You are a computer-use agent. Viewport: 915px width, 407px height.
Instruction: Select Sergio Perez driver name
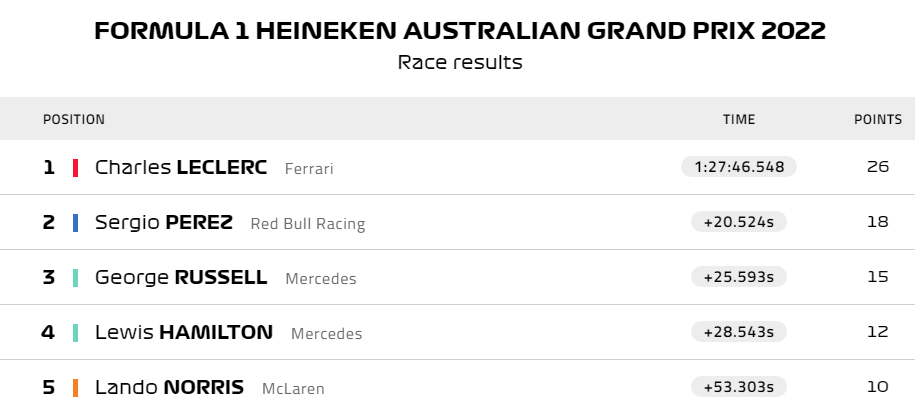(164, 222)
